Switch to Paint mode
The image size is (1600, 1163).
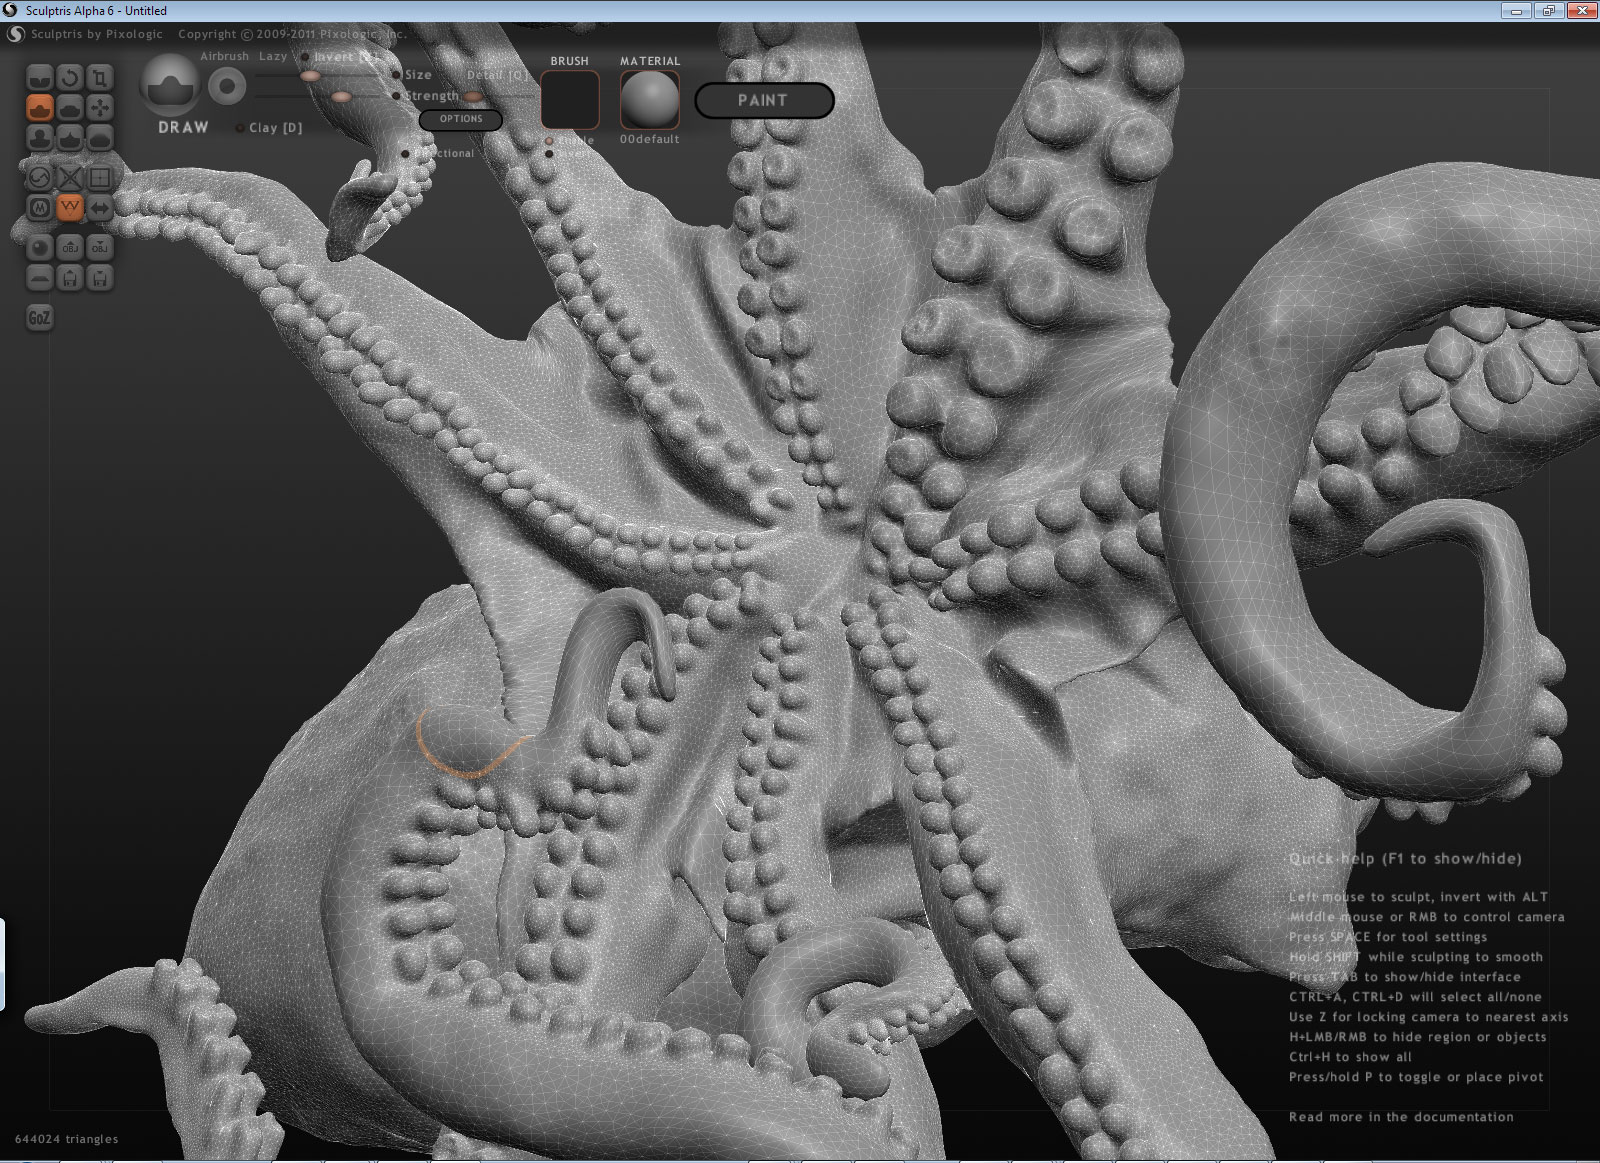(x=763, y=100)
